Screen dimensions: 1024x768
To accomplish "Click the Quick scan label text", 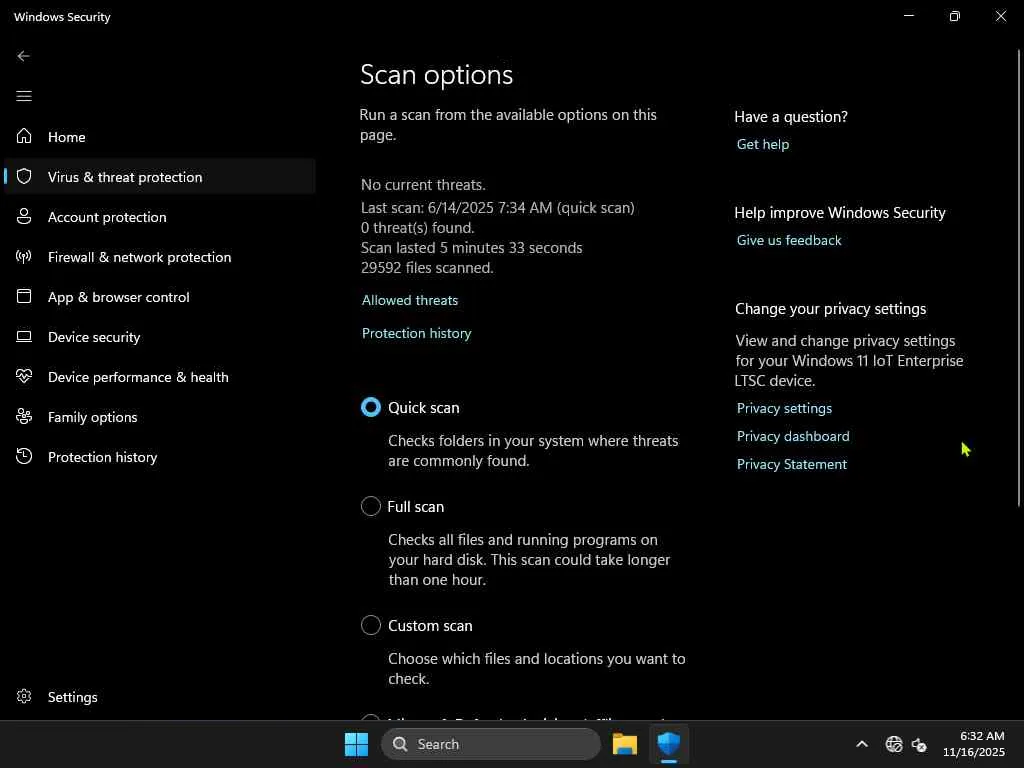I will tap(424, 408).
